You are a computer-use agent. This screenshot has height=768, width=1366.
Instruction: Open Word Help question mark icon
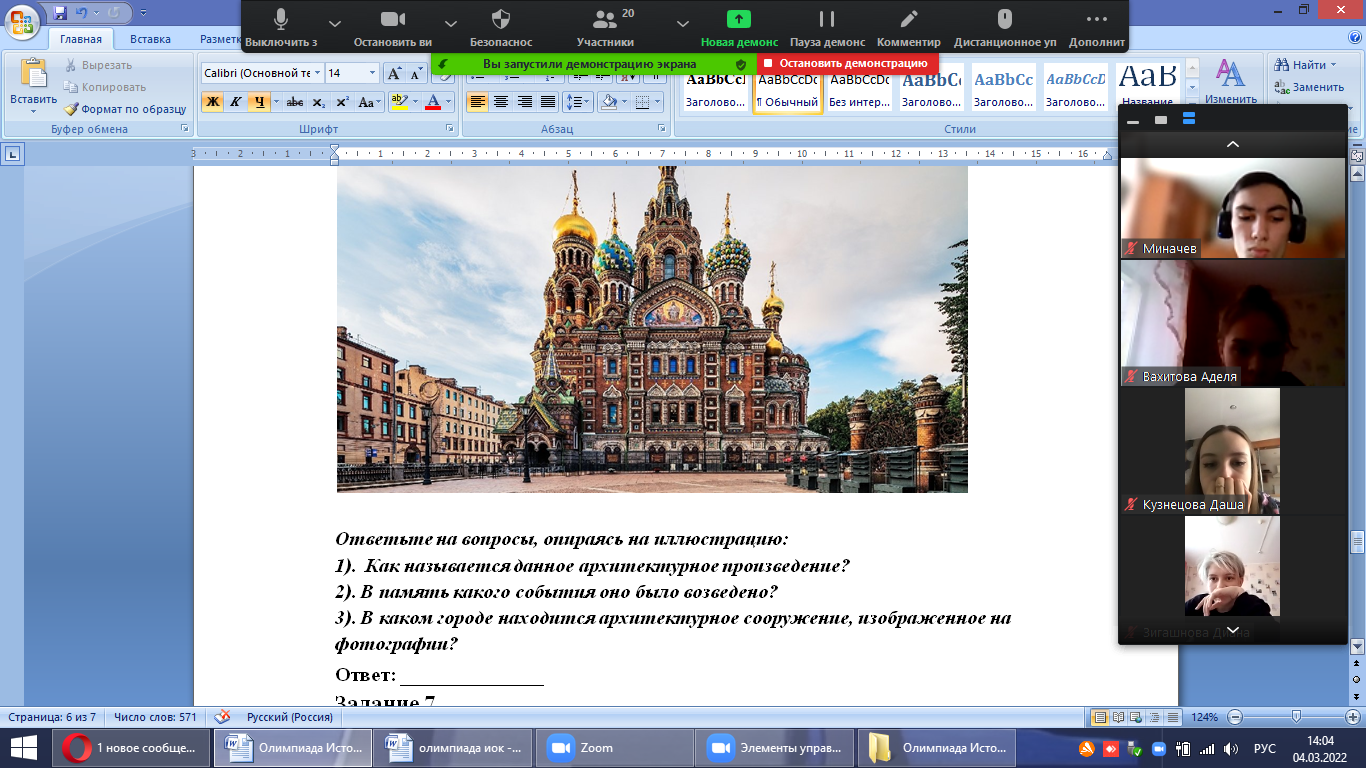[x=1354, y=38]
